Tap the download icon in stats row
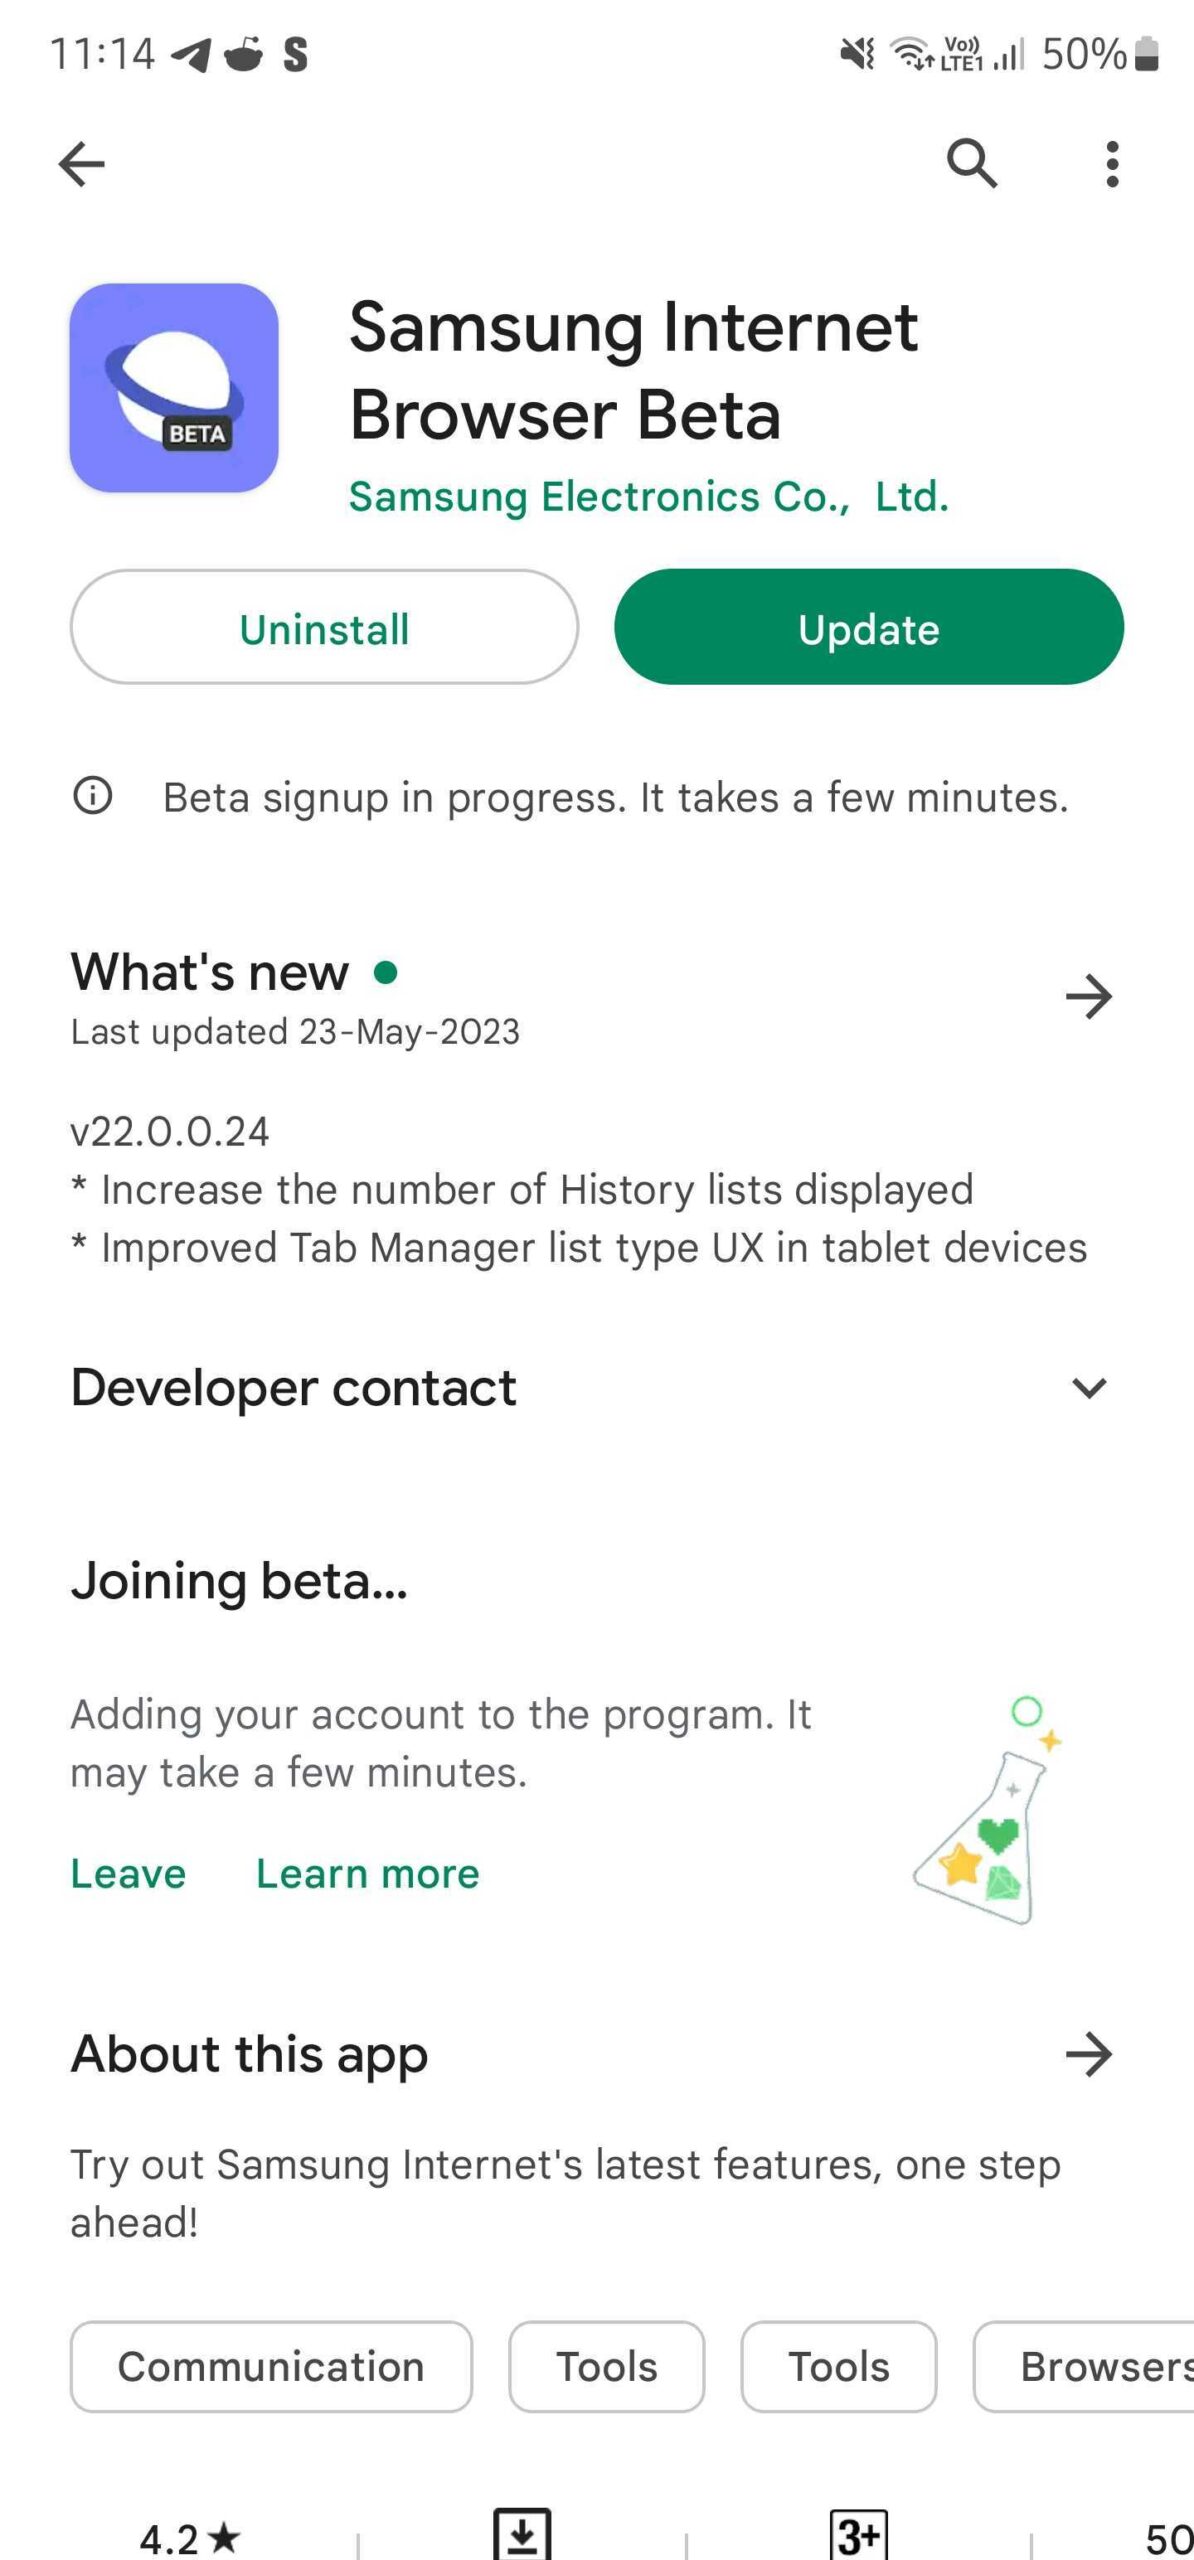 coord(522,2535)
